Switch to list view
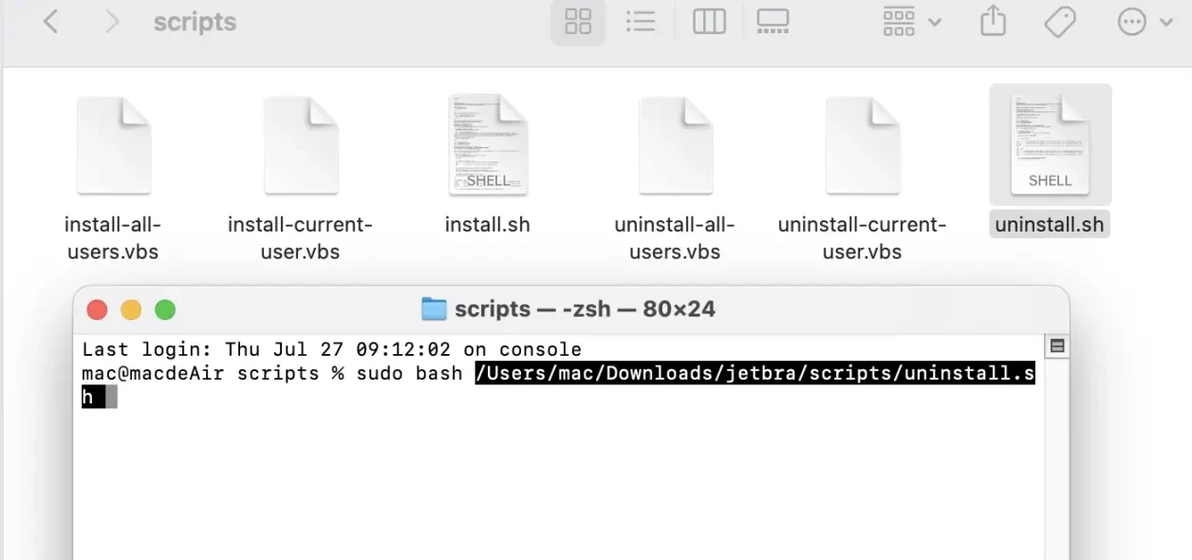 pos(640,22)
